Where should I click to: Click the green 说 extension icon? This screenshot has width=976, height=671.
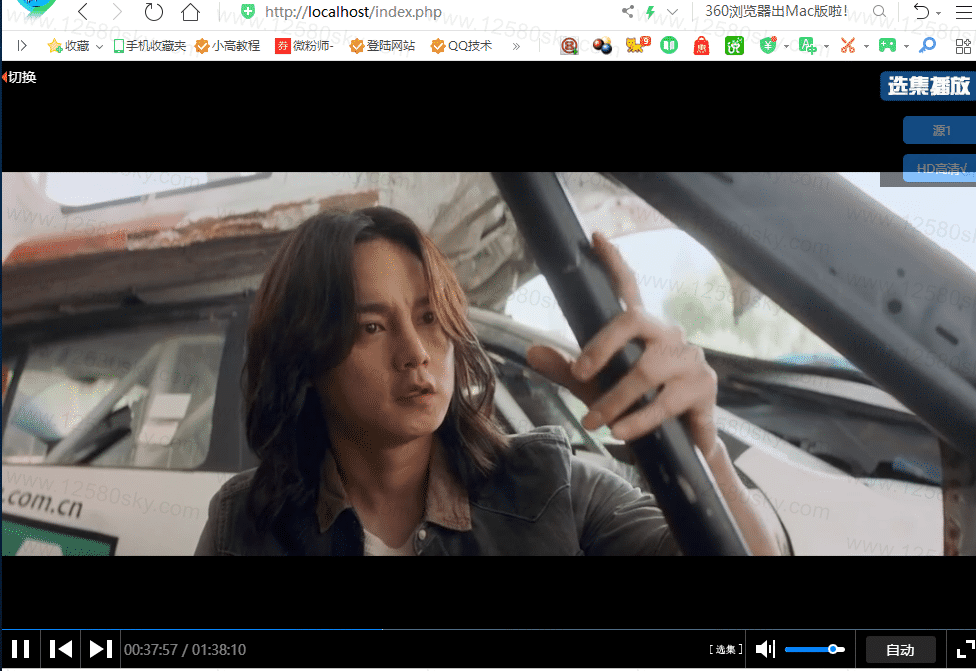click(734, 45)
